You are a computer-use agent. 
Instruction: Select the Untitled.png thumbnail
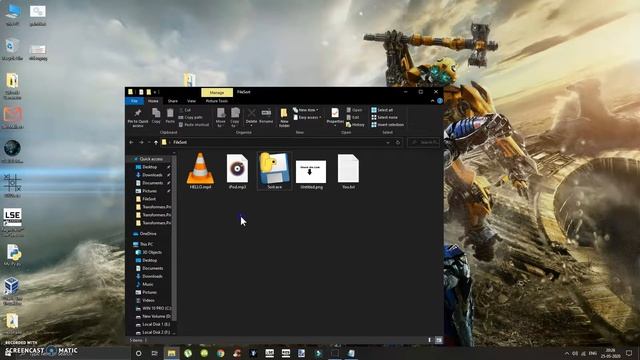[311, 174]
